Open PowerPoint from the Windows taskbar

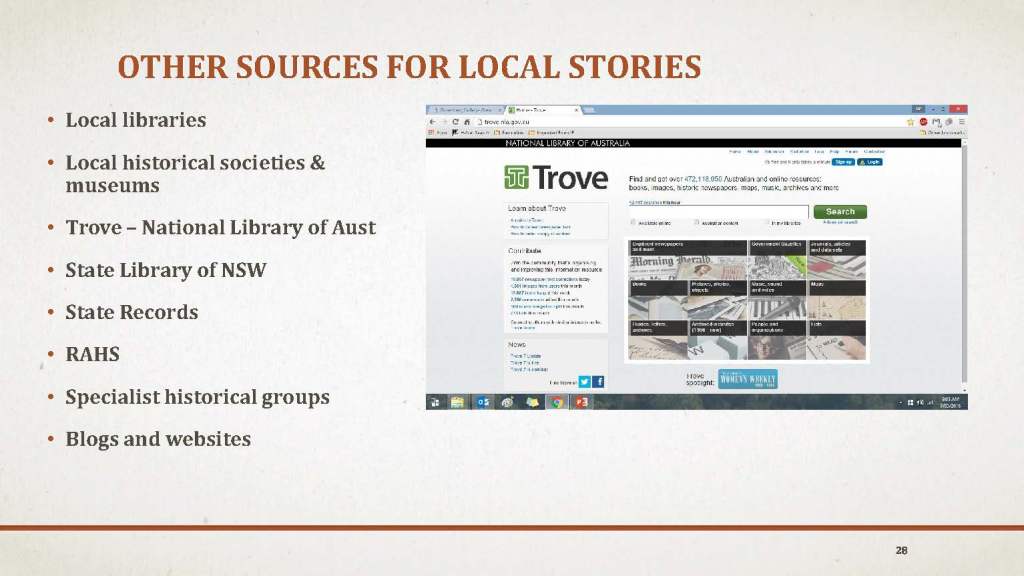581,402
